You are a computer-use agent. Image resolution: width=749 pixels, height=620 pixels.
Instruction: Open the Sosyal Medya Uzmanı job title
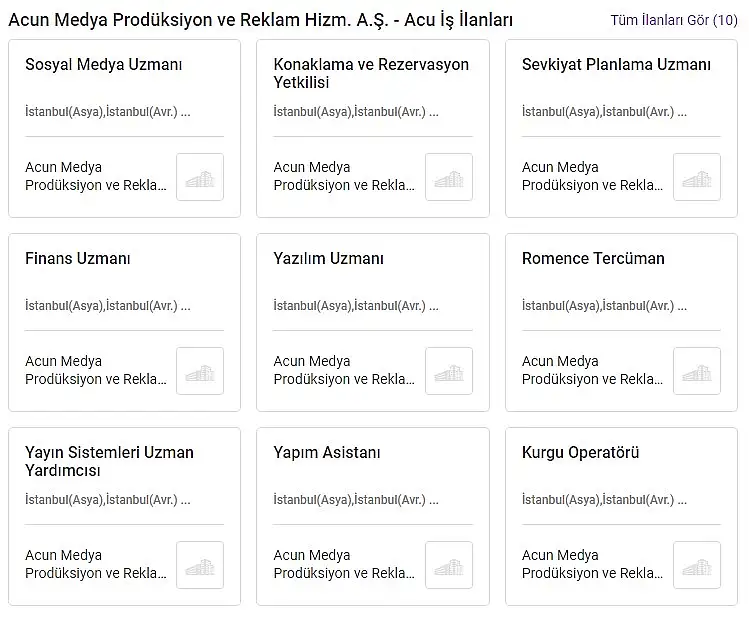click(104, 64)
